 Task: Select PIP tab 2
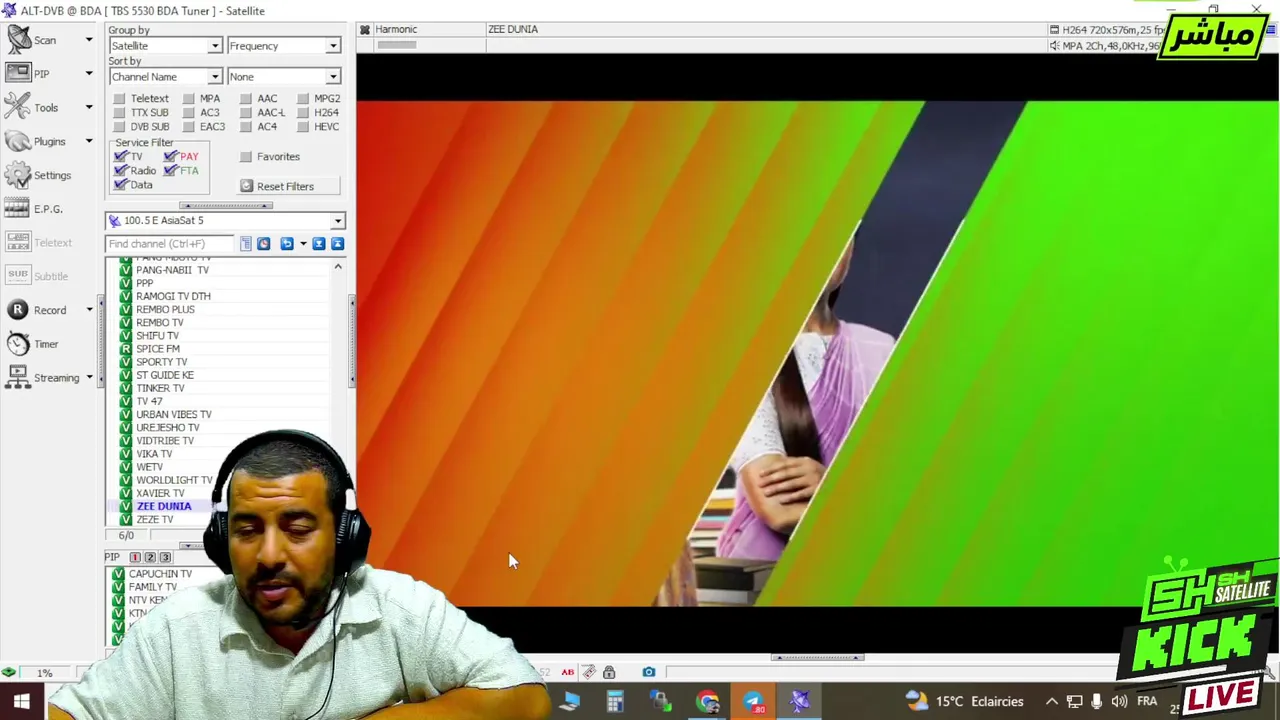pyautogui.click(x=150, y=558)
